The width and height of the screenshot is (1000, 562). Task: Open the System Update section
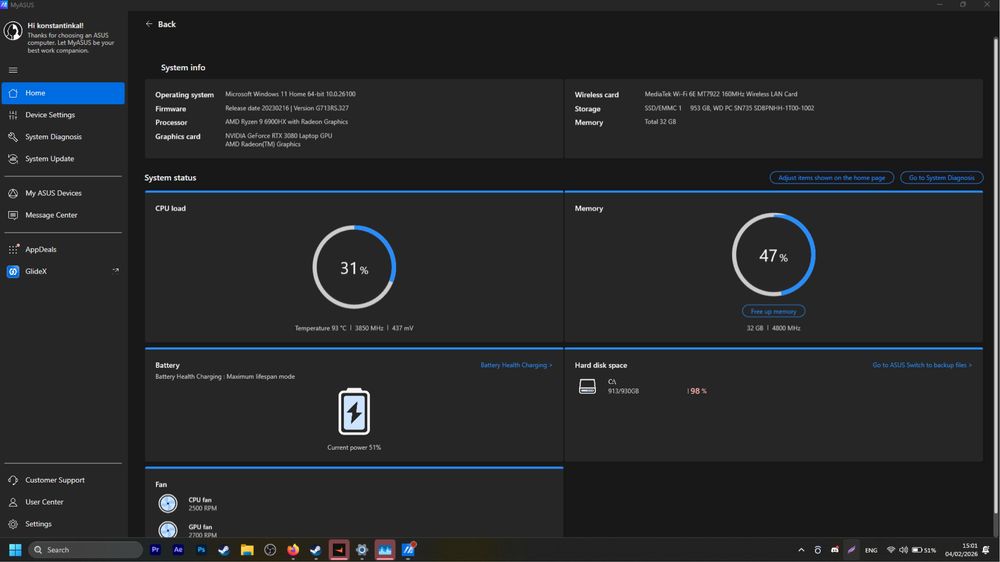coord(49,159)
